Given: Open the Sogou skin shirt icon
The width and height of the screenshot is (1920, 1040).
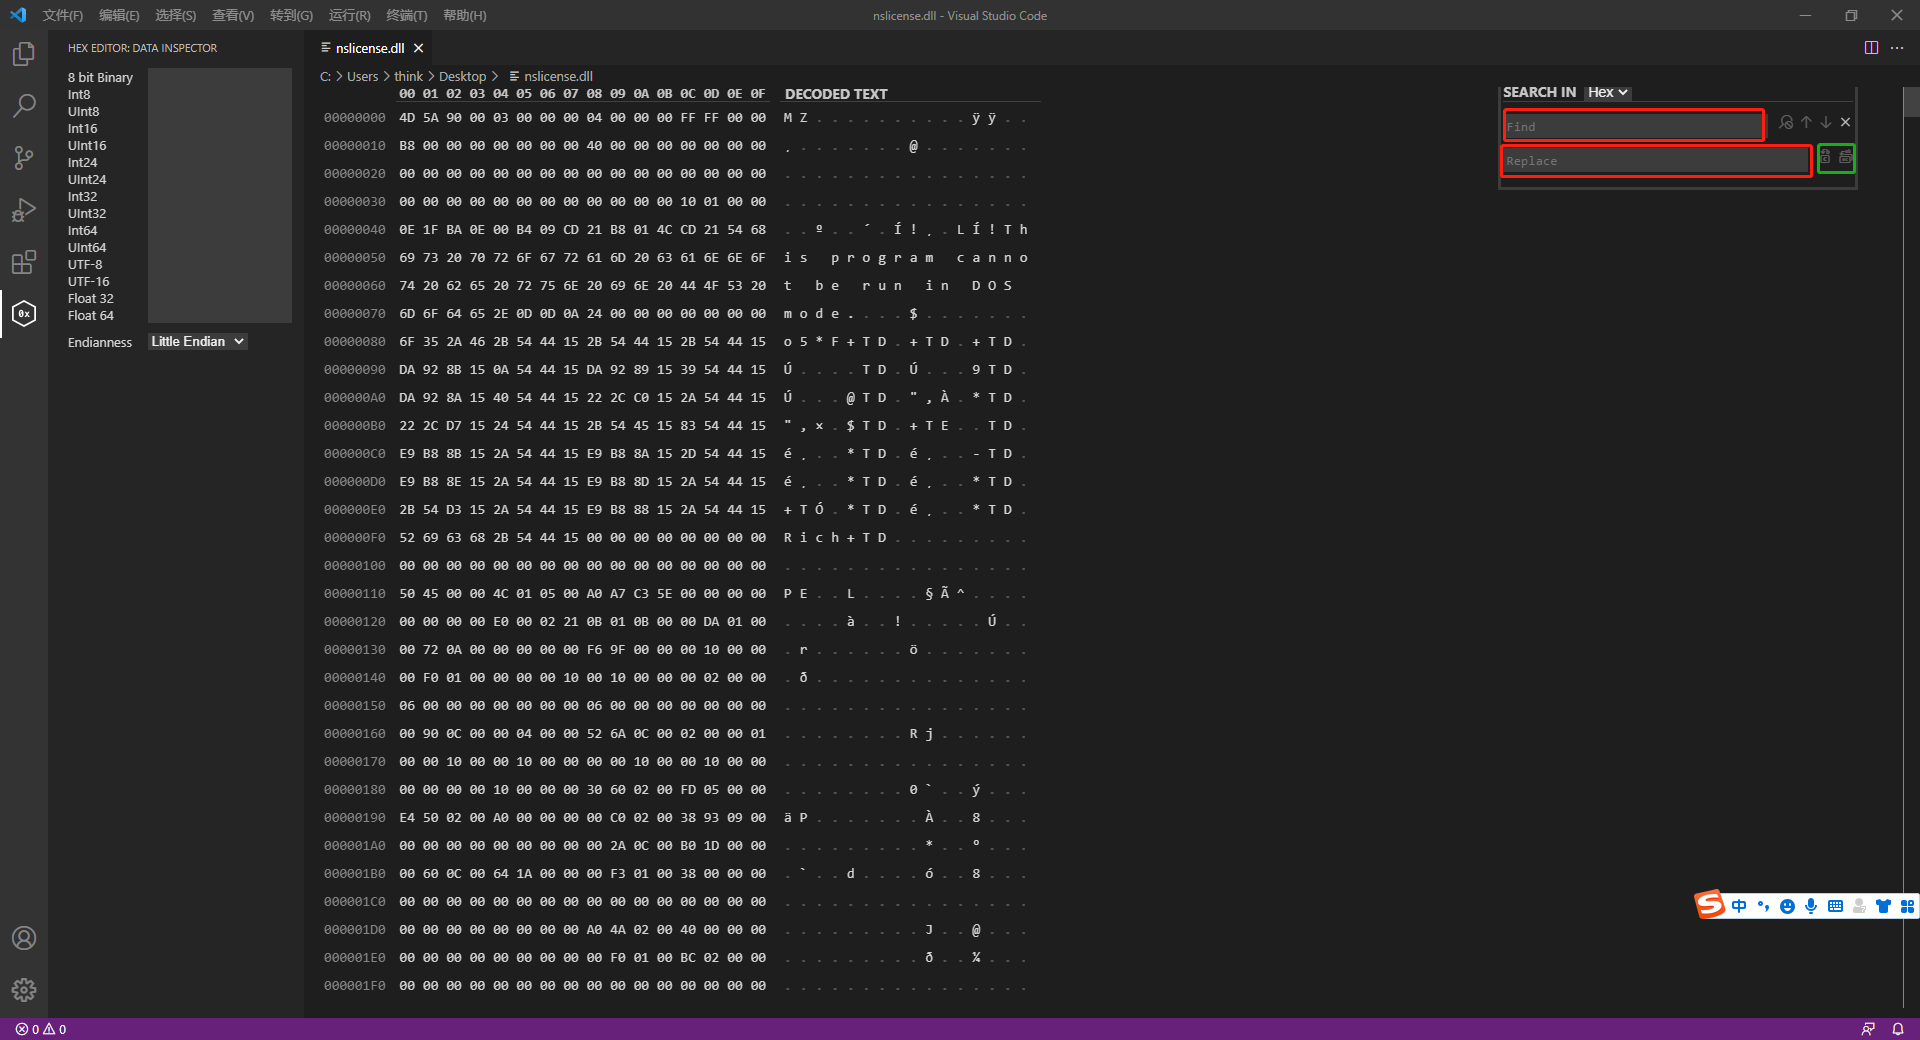Looking at the screenshot, I should coord(1883,906).
